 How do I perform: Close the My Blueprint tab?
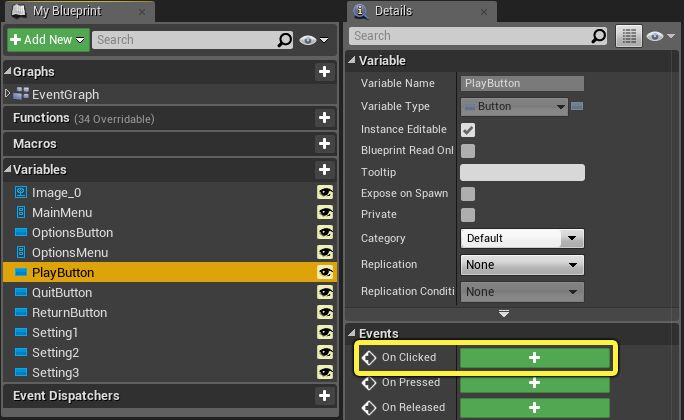click(x=142, y=12)
